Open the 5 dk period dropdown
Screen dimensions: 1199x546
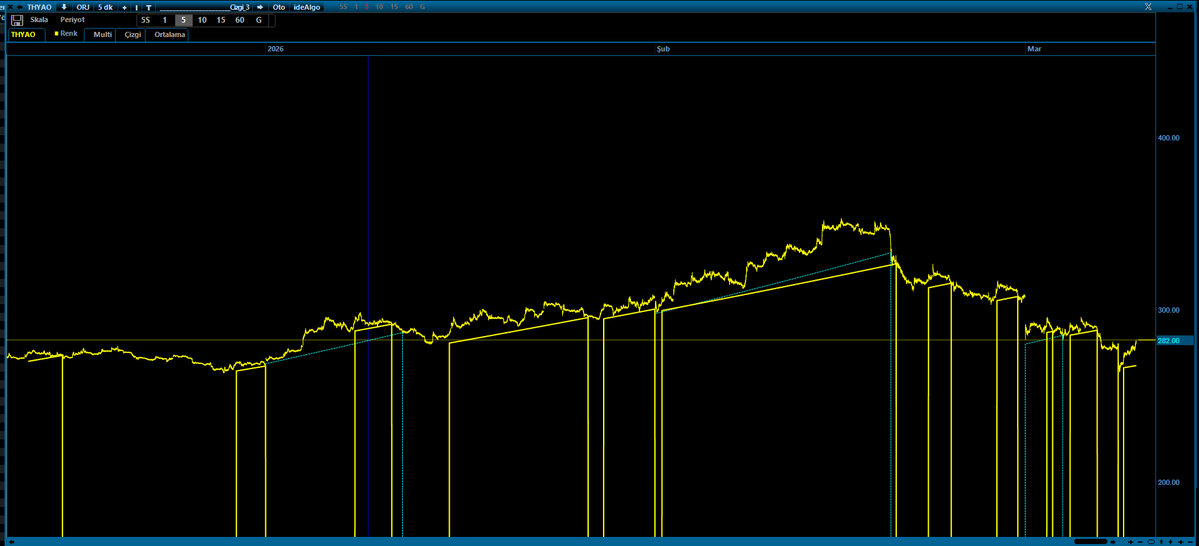105,7
